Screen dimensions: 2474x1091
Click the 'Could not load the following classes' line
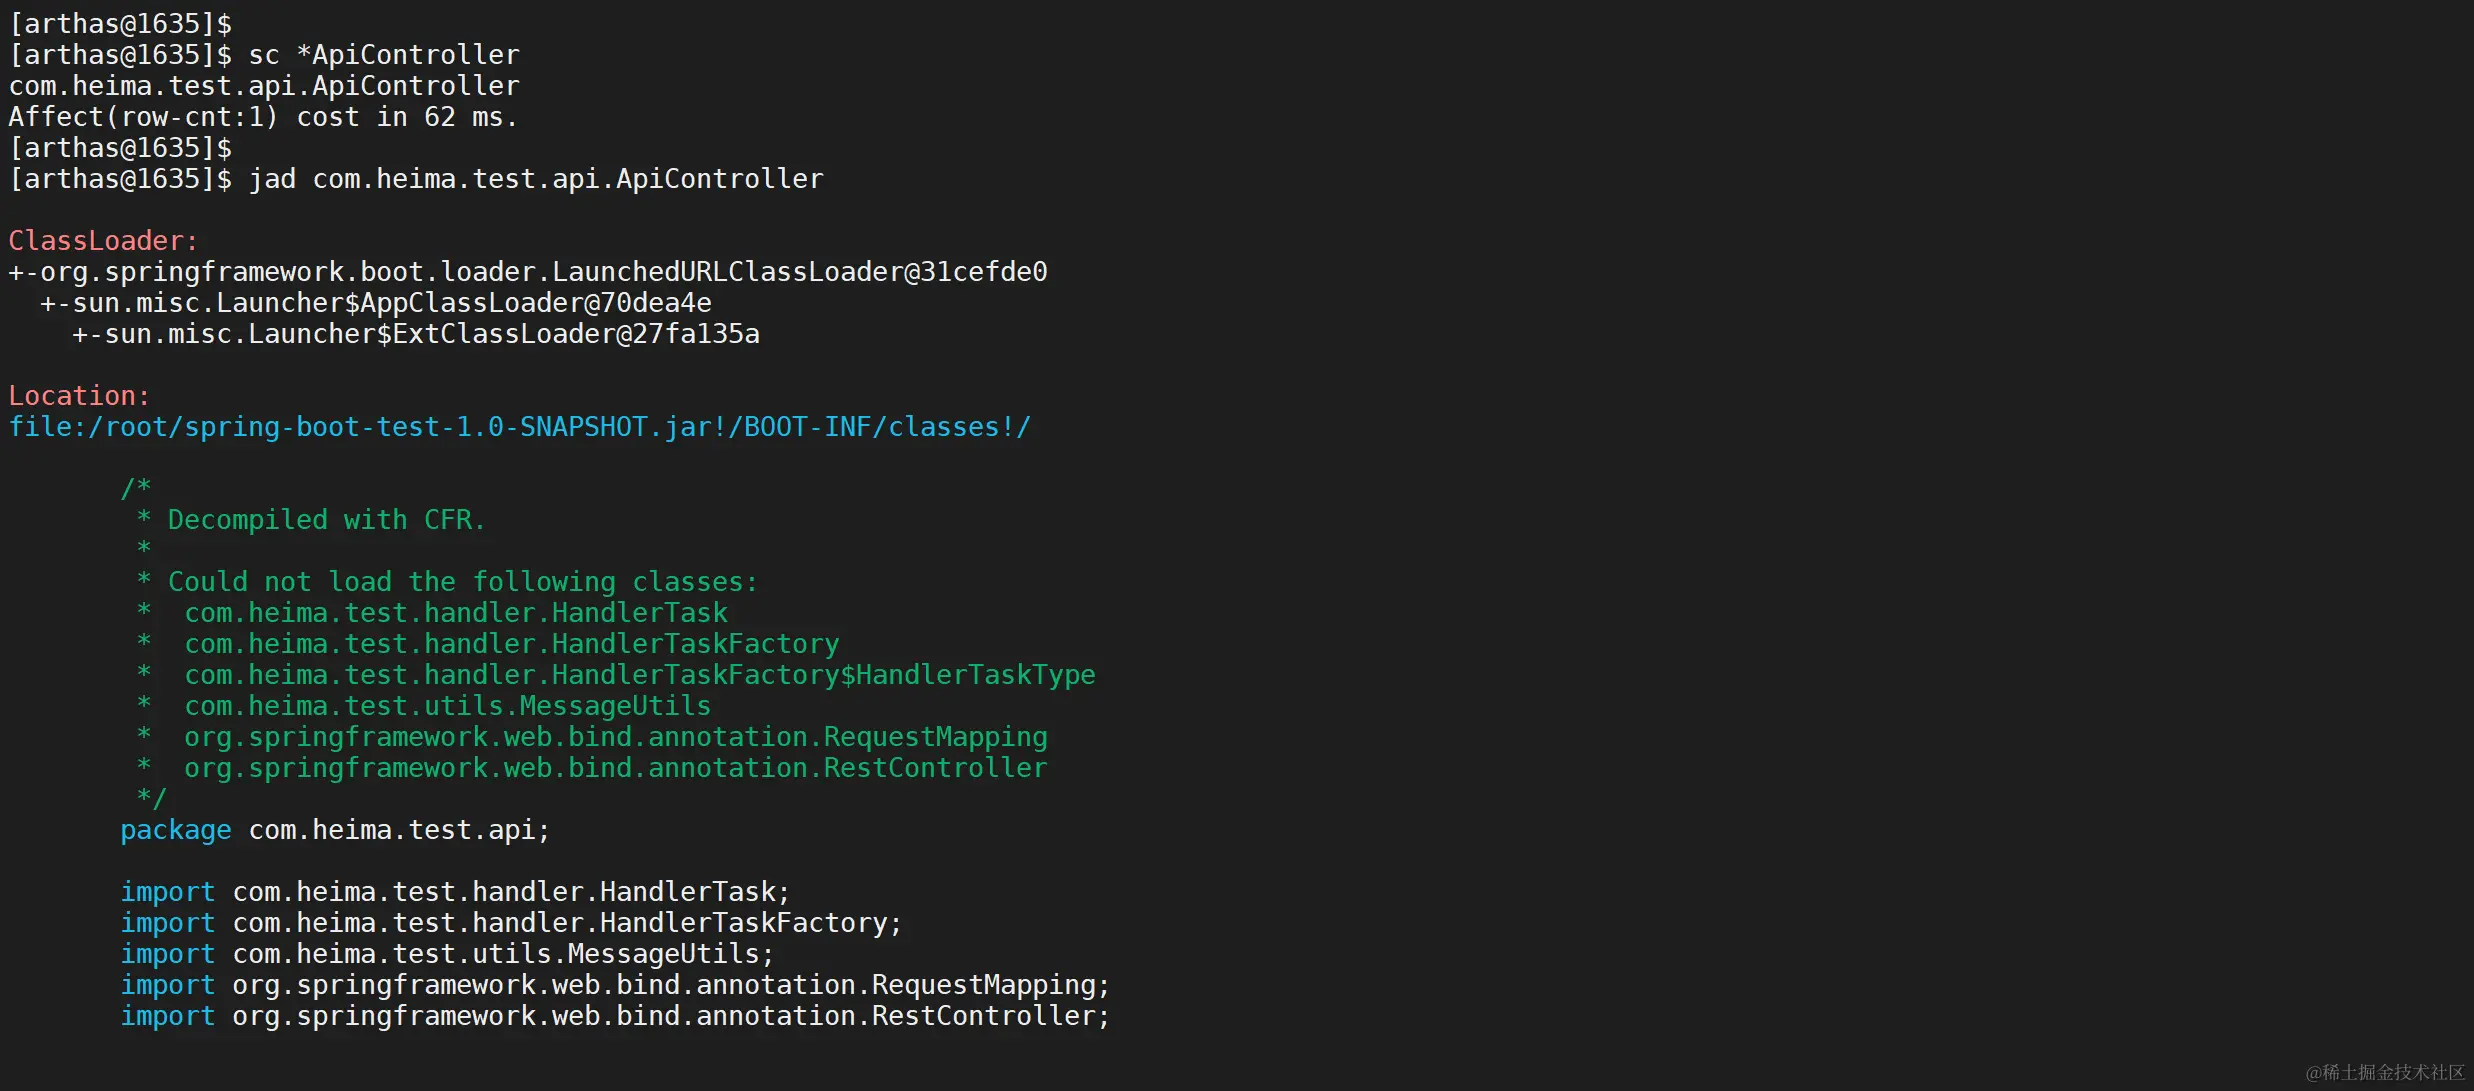(x=462, y=582)
